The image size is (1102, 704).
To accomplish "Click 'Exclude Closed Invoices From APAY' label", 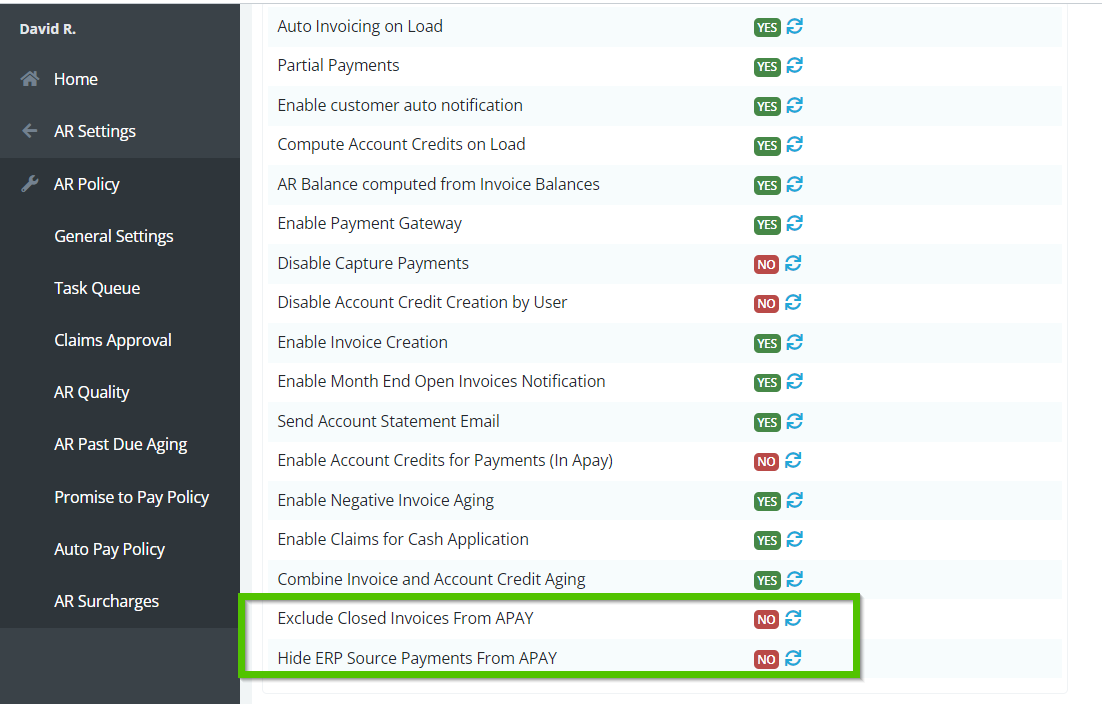I will click(406, 618).
